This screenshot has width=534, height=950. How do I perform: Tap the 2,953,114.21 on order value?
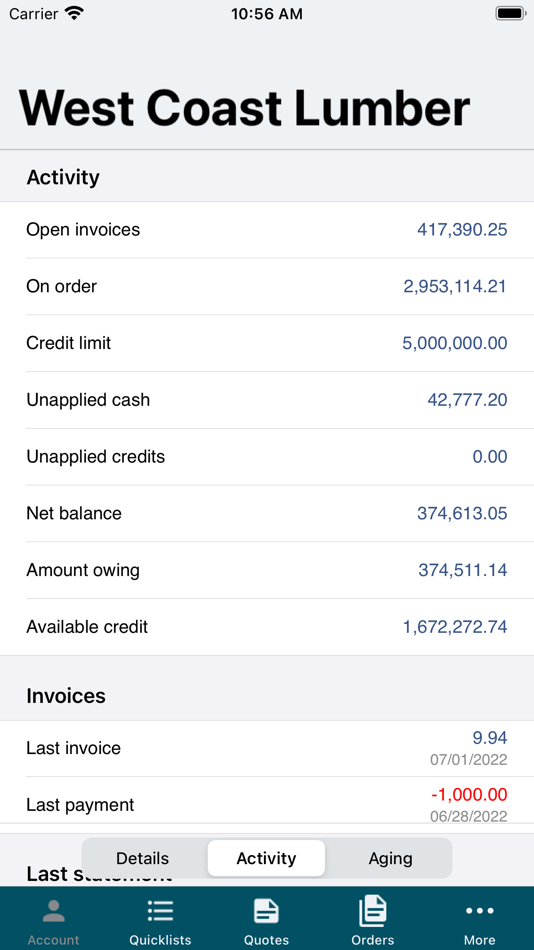tap(455, 286)
